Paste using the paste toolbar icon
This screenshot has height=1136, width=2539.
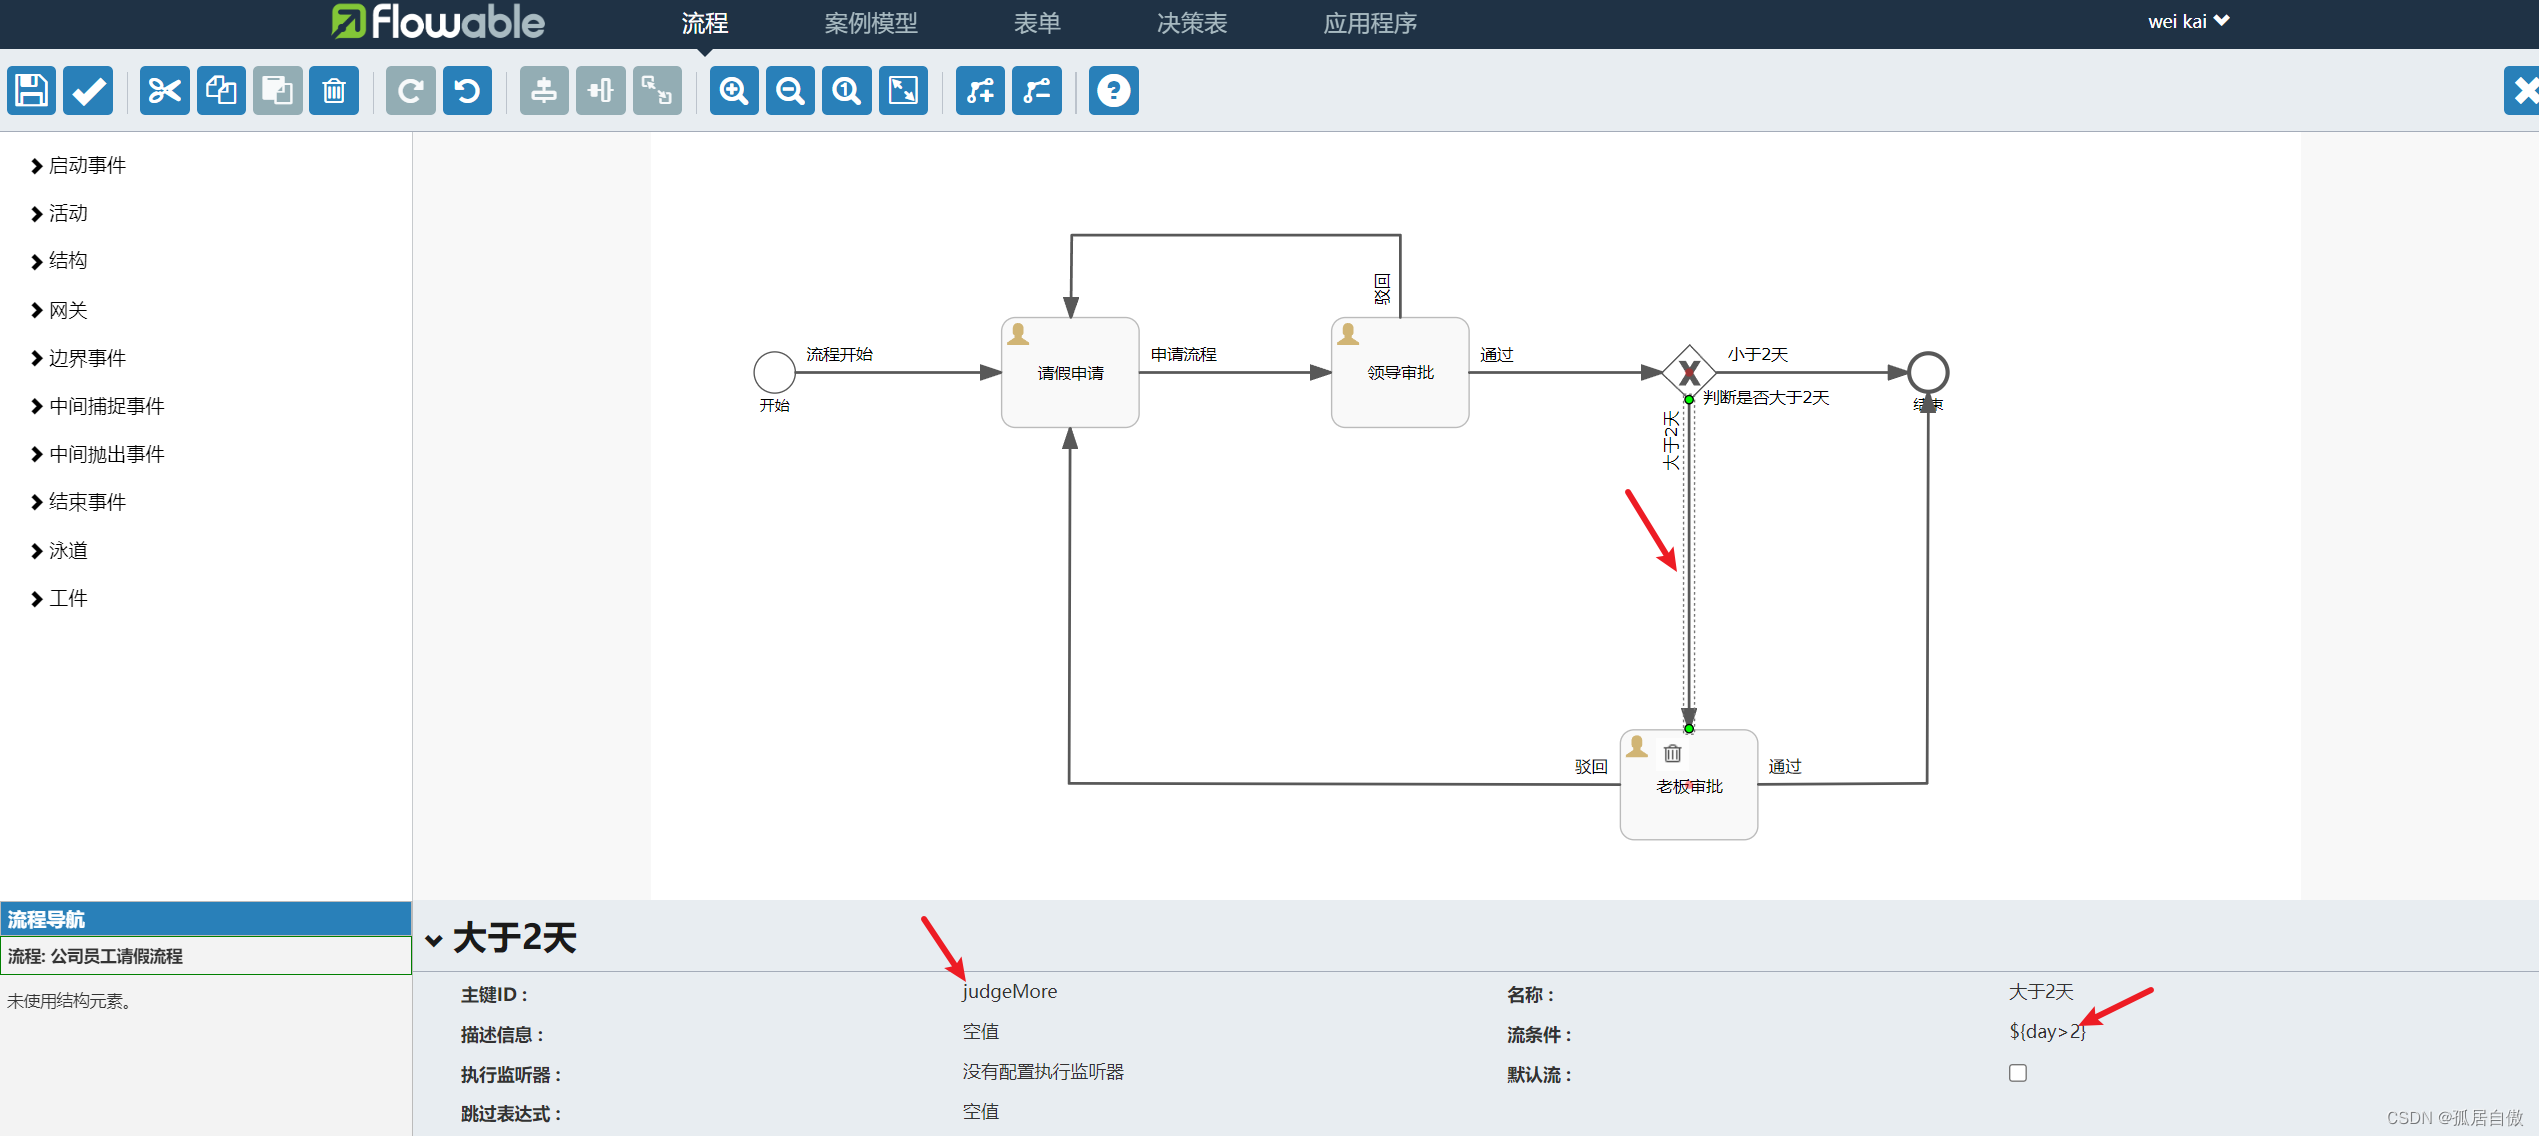[x=277, y=91]
